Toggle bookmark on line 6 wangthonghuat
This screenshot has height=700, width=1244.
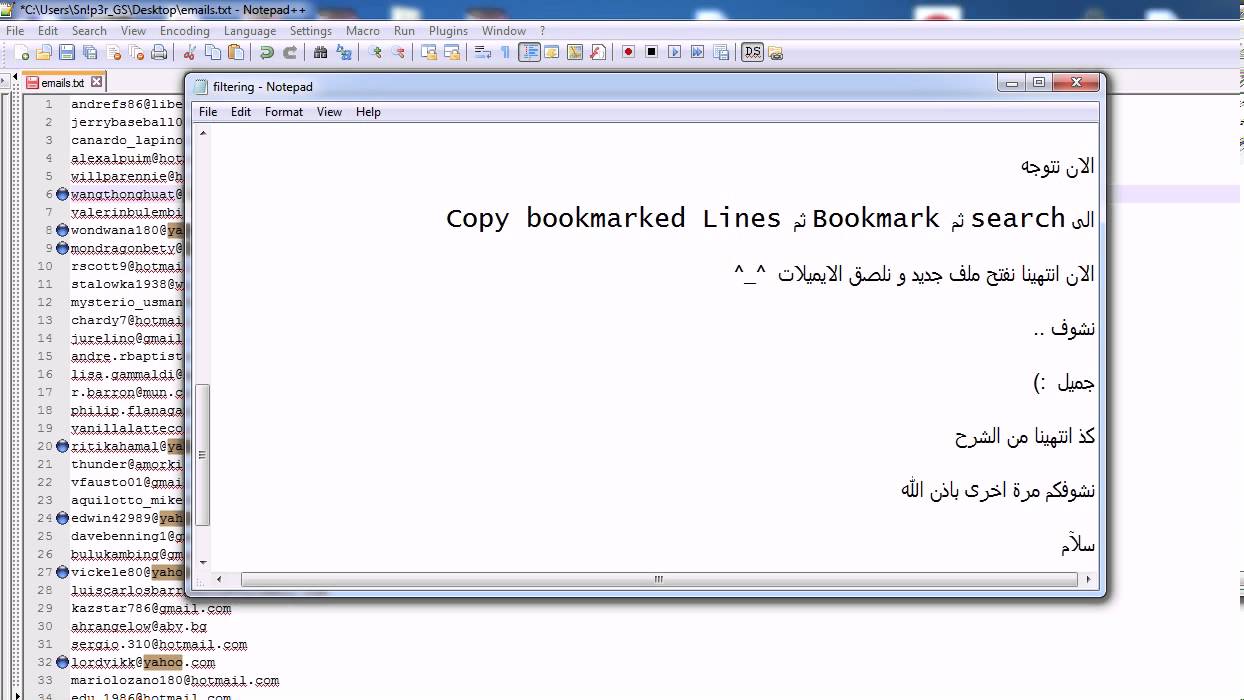click(x=62, y=194)
